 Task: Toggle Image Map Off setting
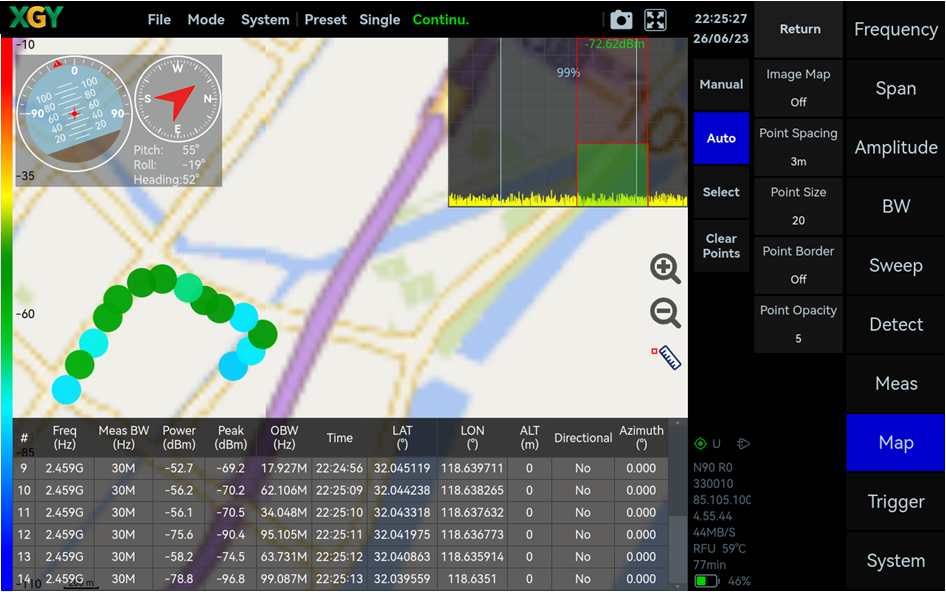[798, 88]
